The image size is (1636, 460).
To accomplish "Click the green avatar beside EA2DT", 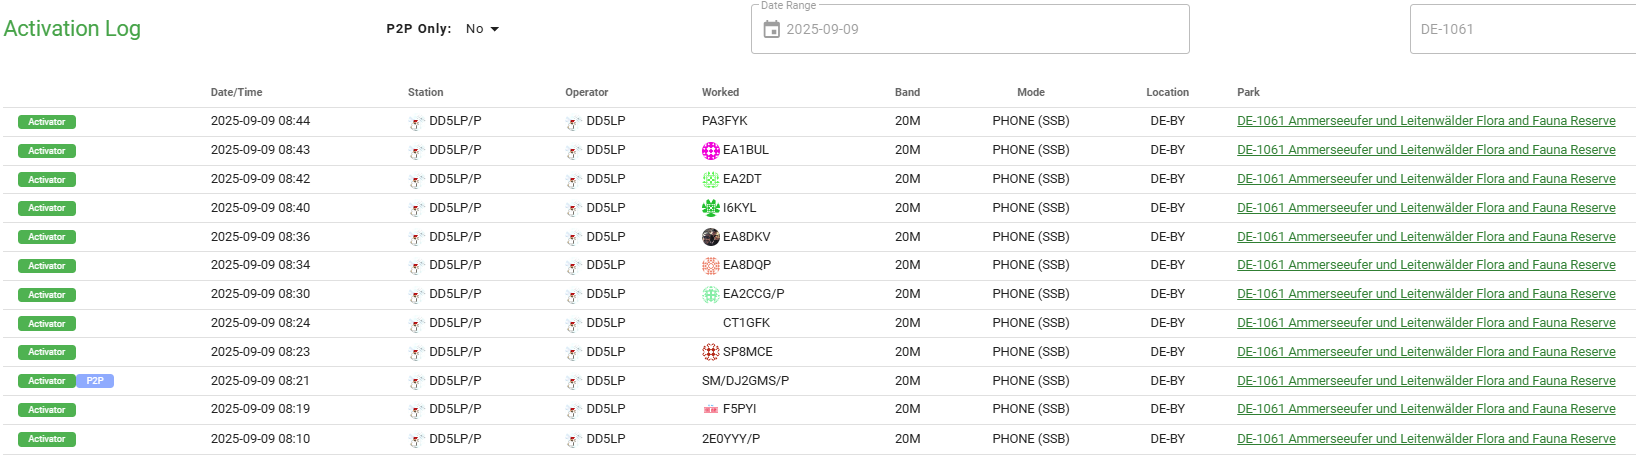I will coord(711,180).
